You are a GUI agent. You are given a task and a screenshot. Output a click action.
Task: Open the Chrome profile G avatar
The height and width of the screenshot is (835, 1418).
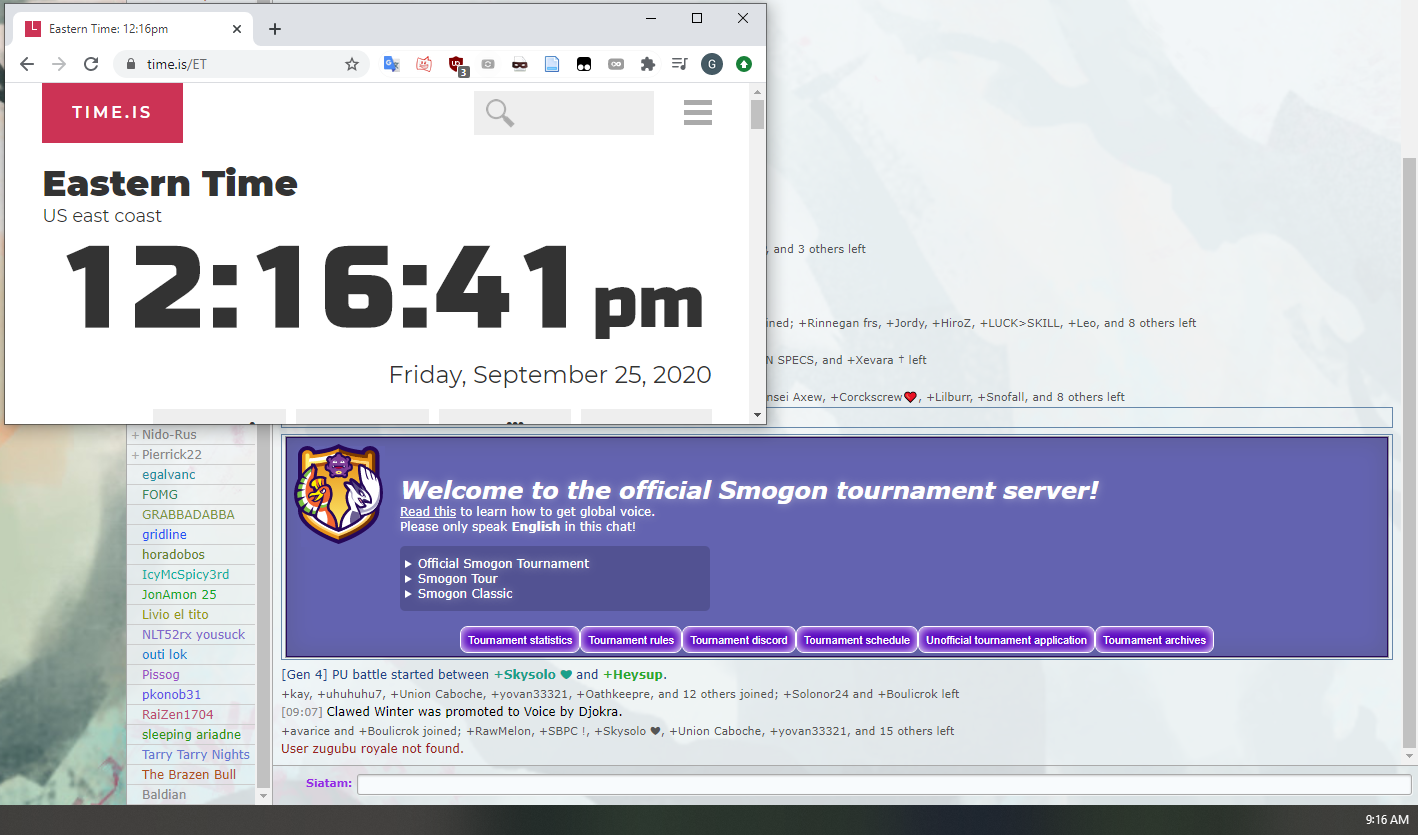(x=712, y=64)
